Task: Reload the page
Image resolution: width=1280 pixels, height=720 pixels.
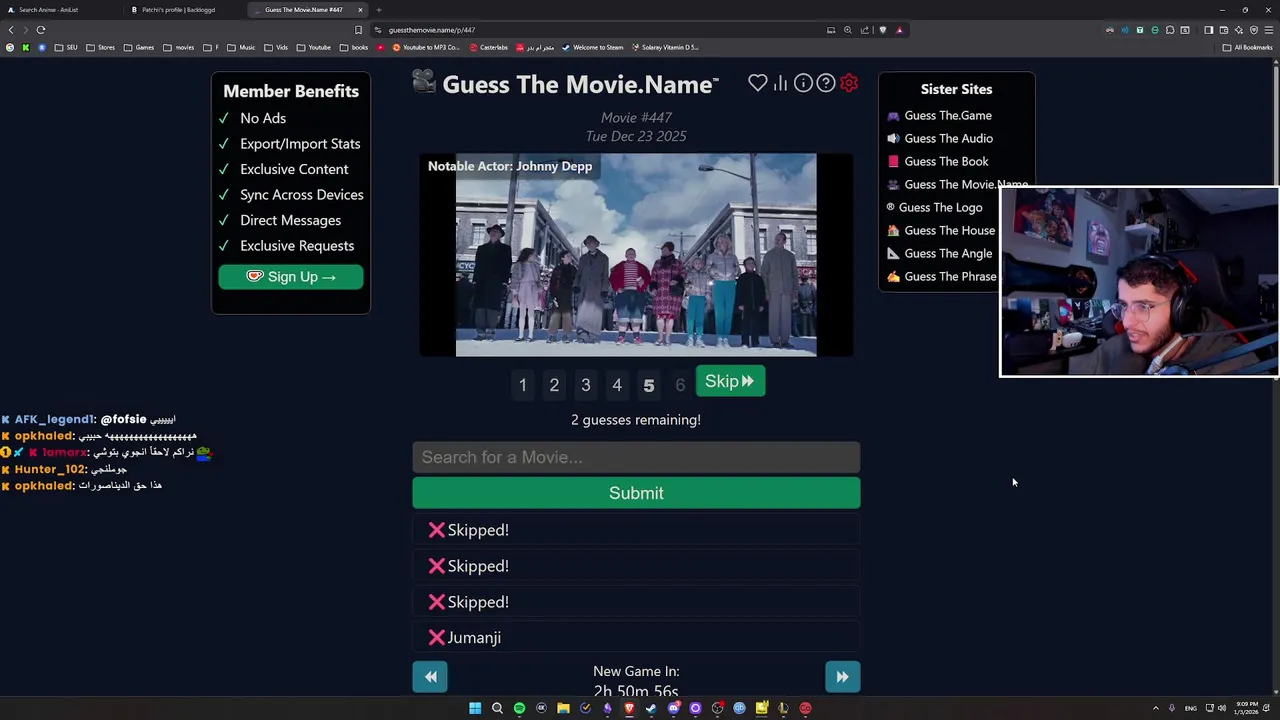Action: [41, 30]
